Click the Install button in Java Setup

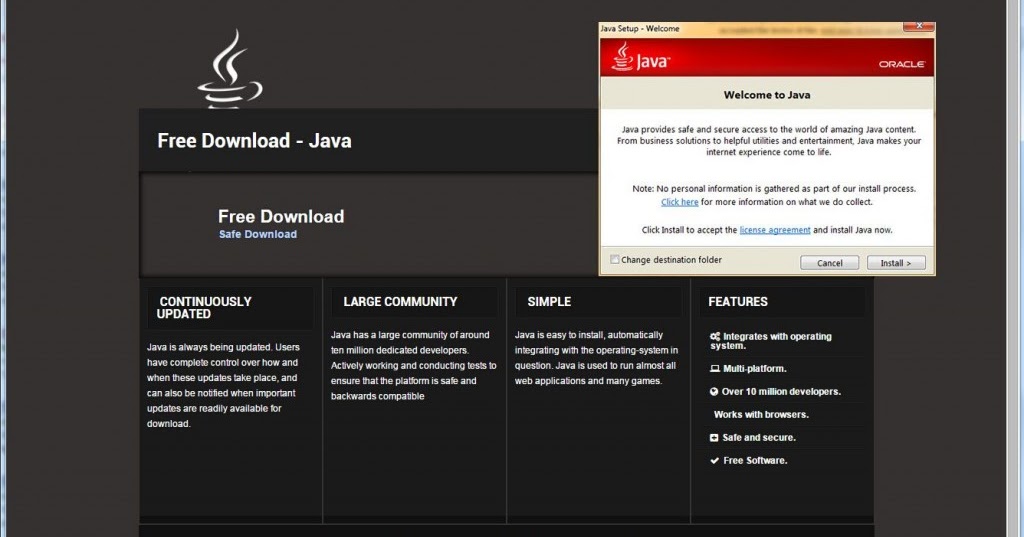tap(896, 263)
